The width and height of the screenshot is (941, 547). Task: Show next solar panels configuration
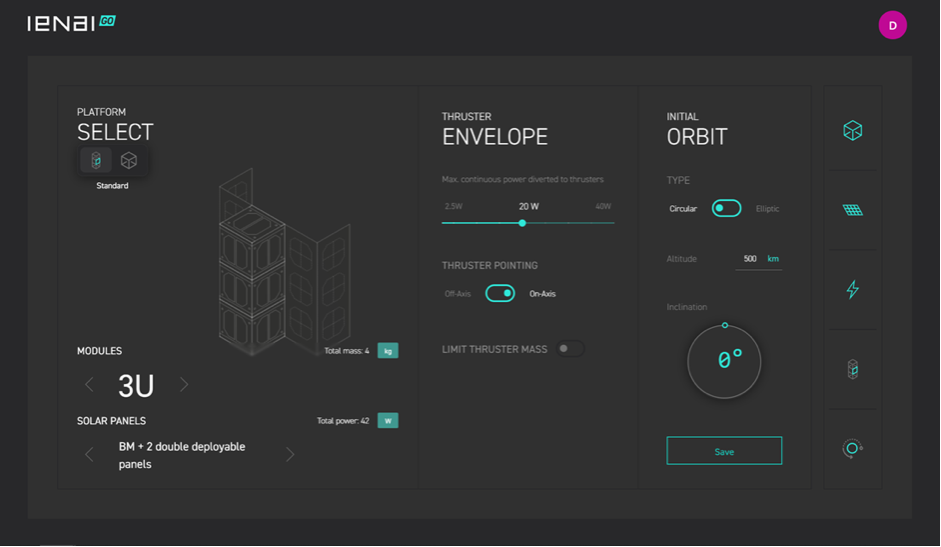[x=290, y=455]
